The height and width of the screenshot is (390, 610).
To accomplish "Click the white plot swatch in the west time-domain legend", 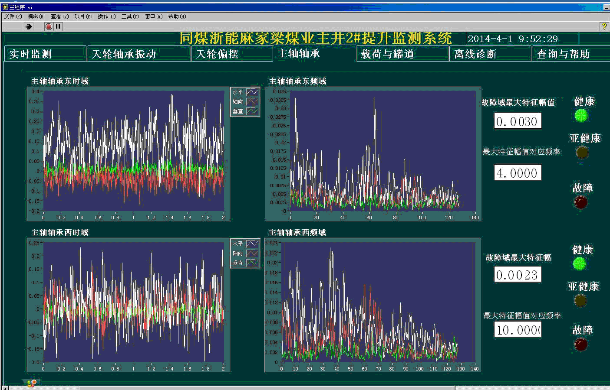I will pos(252,244).
